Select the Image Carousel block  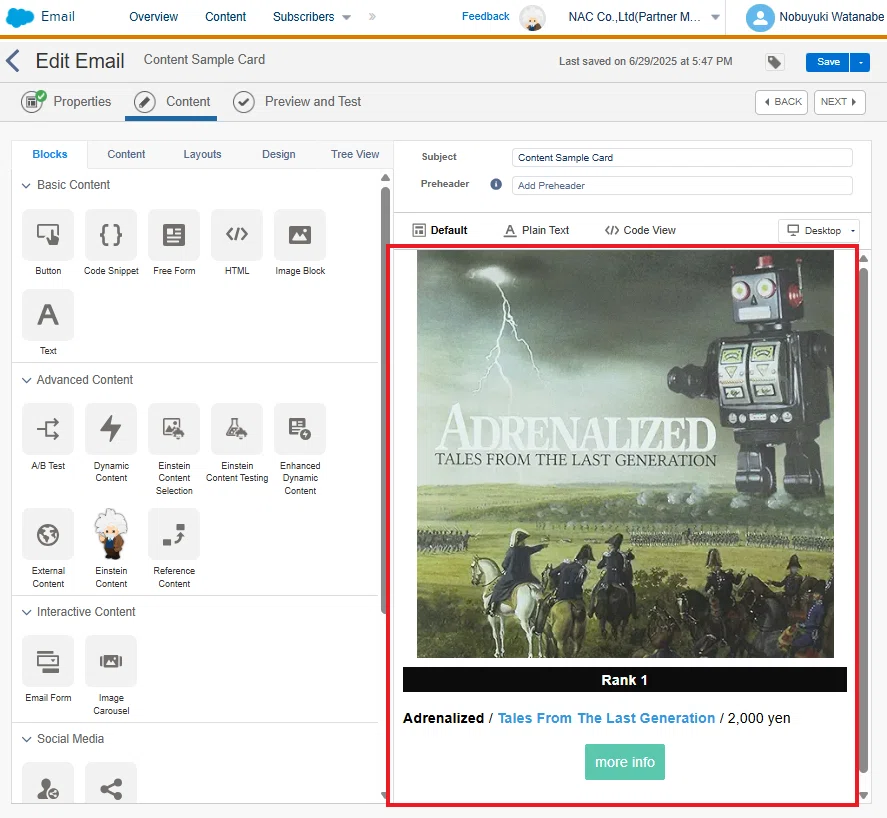[111, 661]
